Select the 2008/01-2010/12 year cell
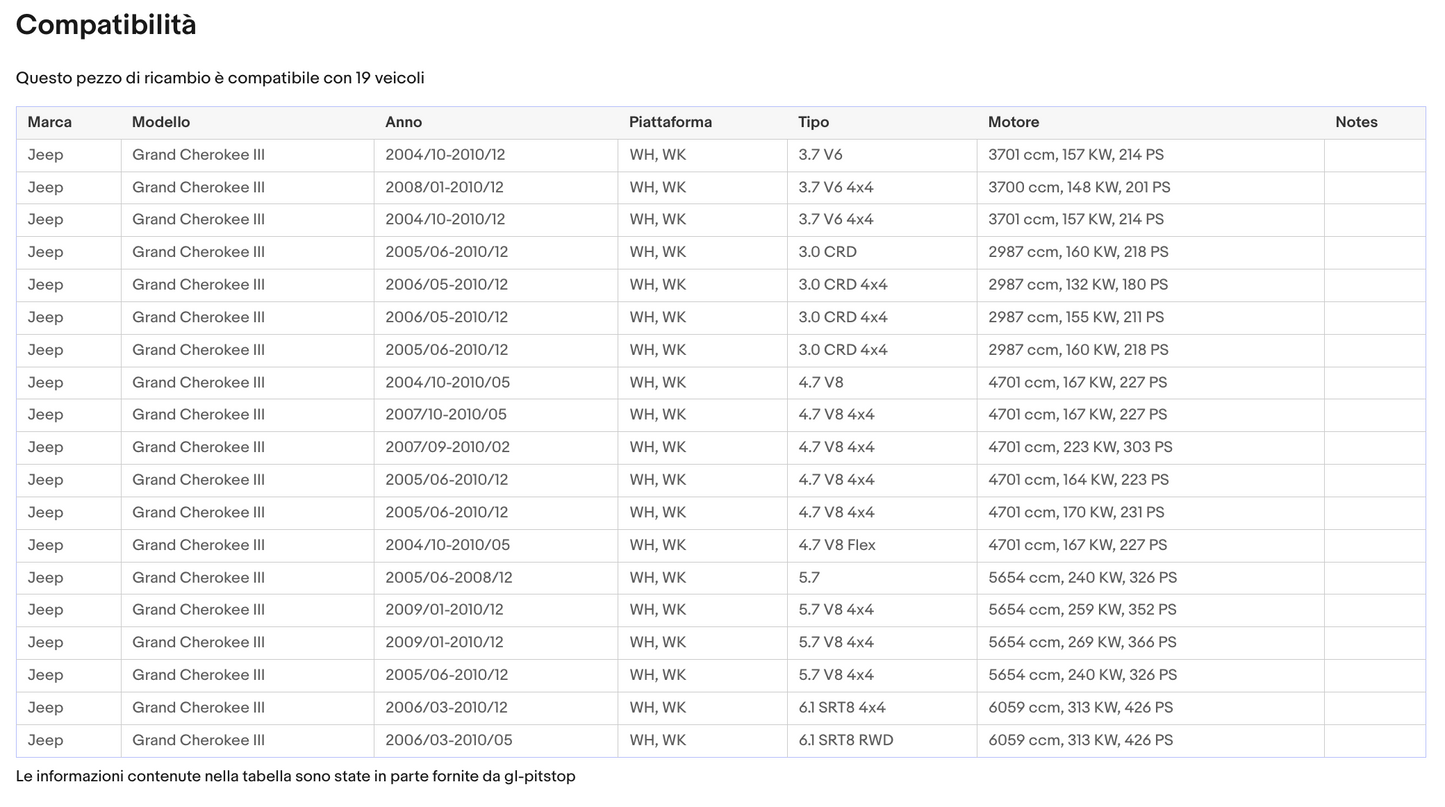 [444, 187]
